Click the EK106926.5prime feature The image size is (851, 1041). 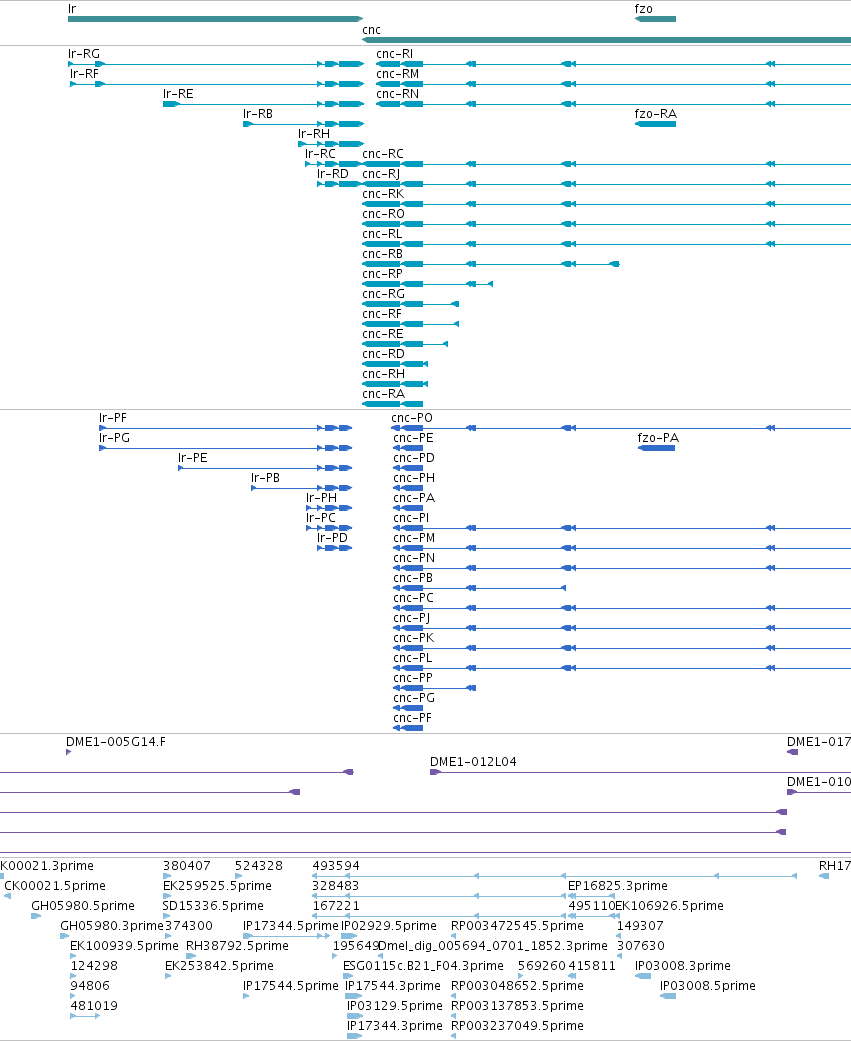click(x=617, y=916)
